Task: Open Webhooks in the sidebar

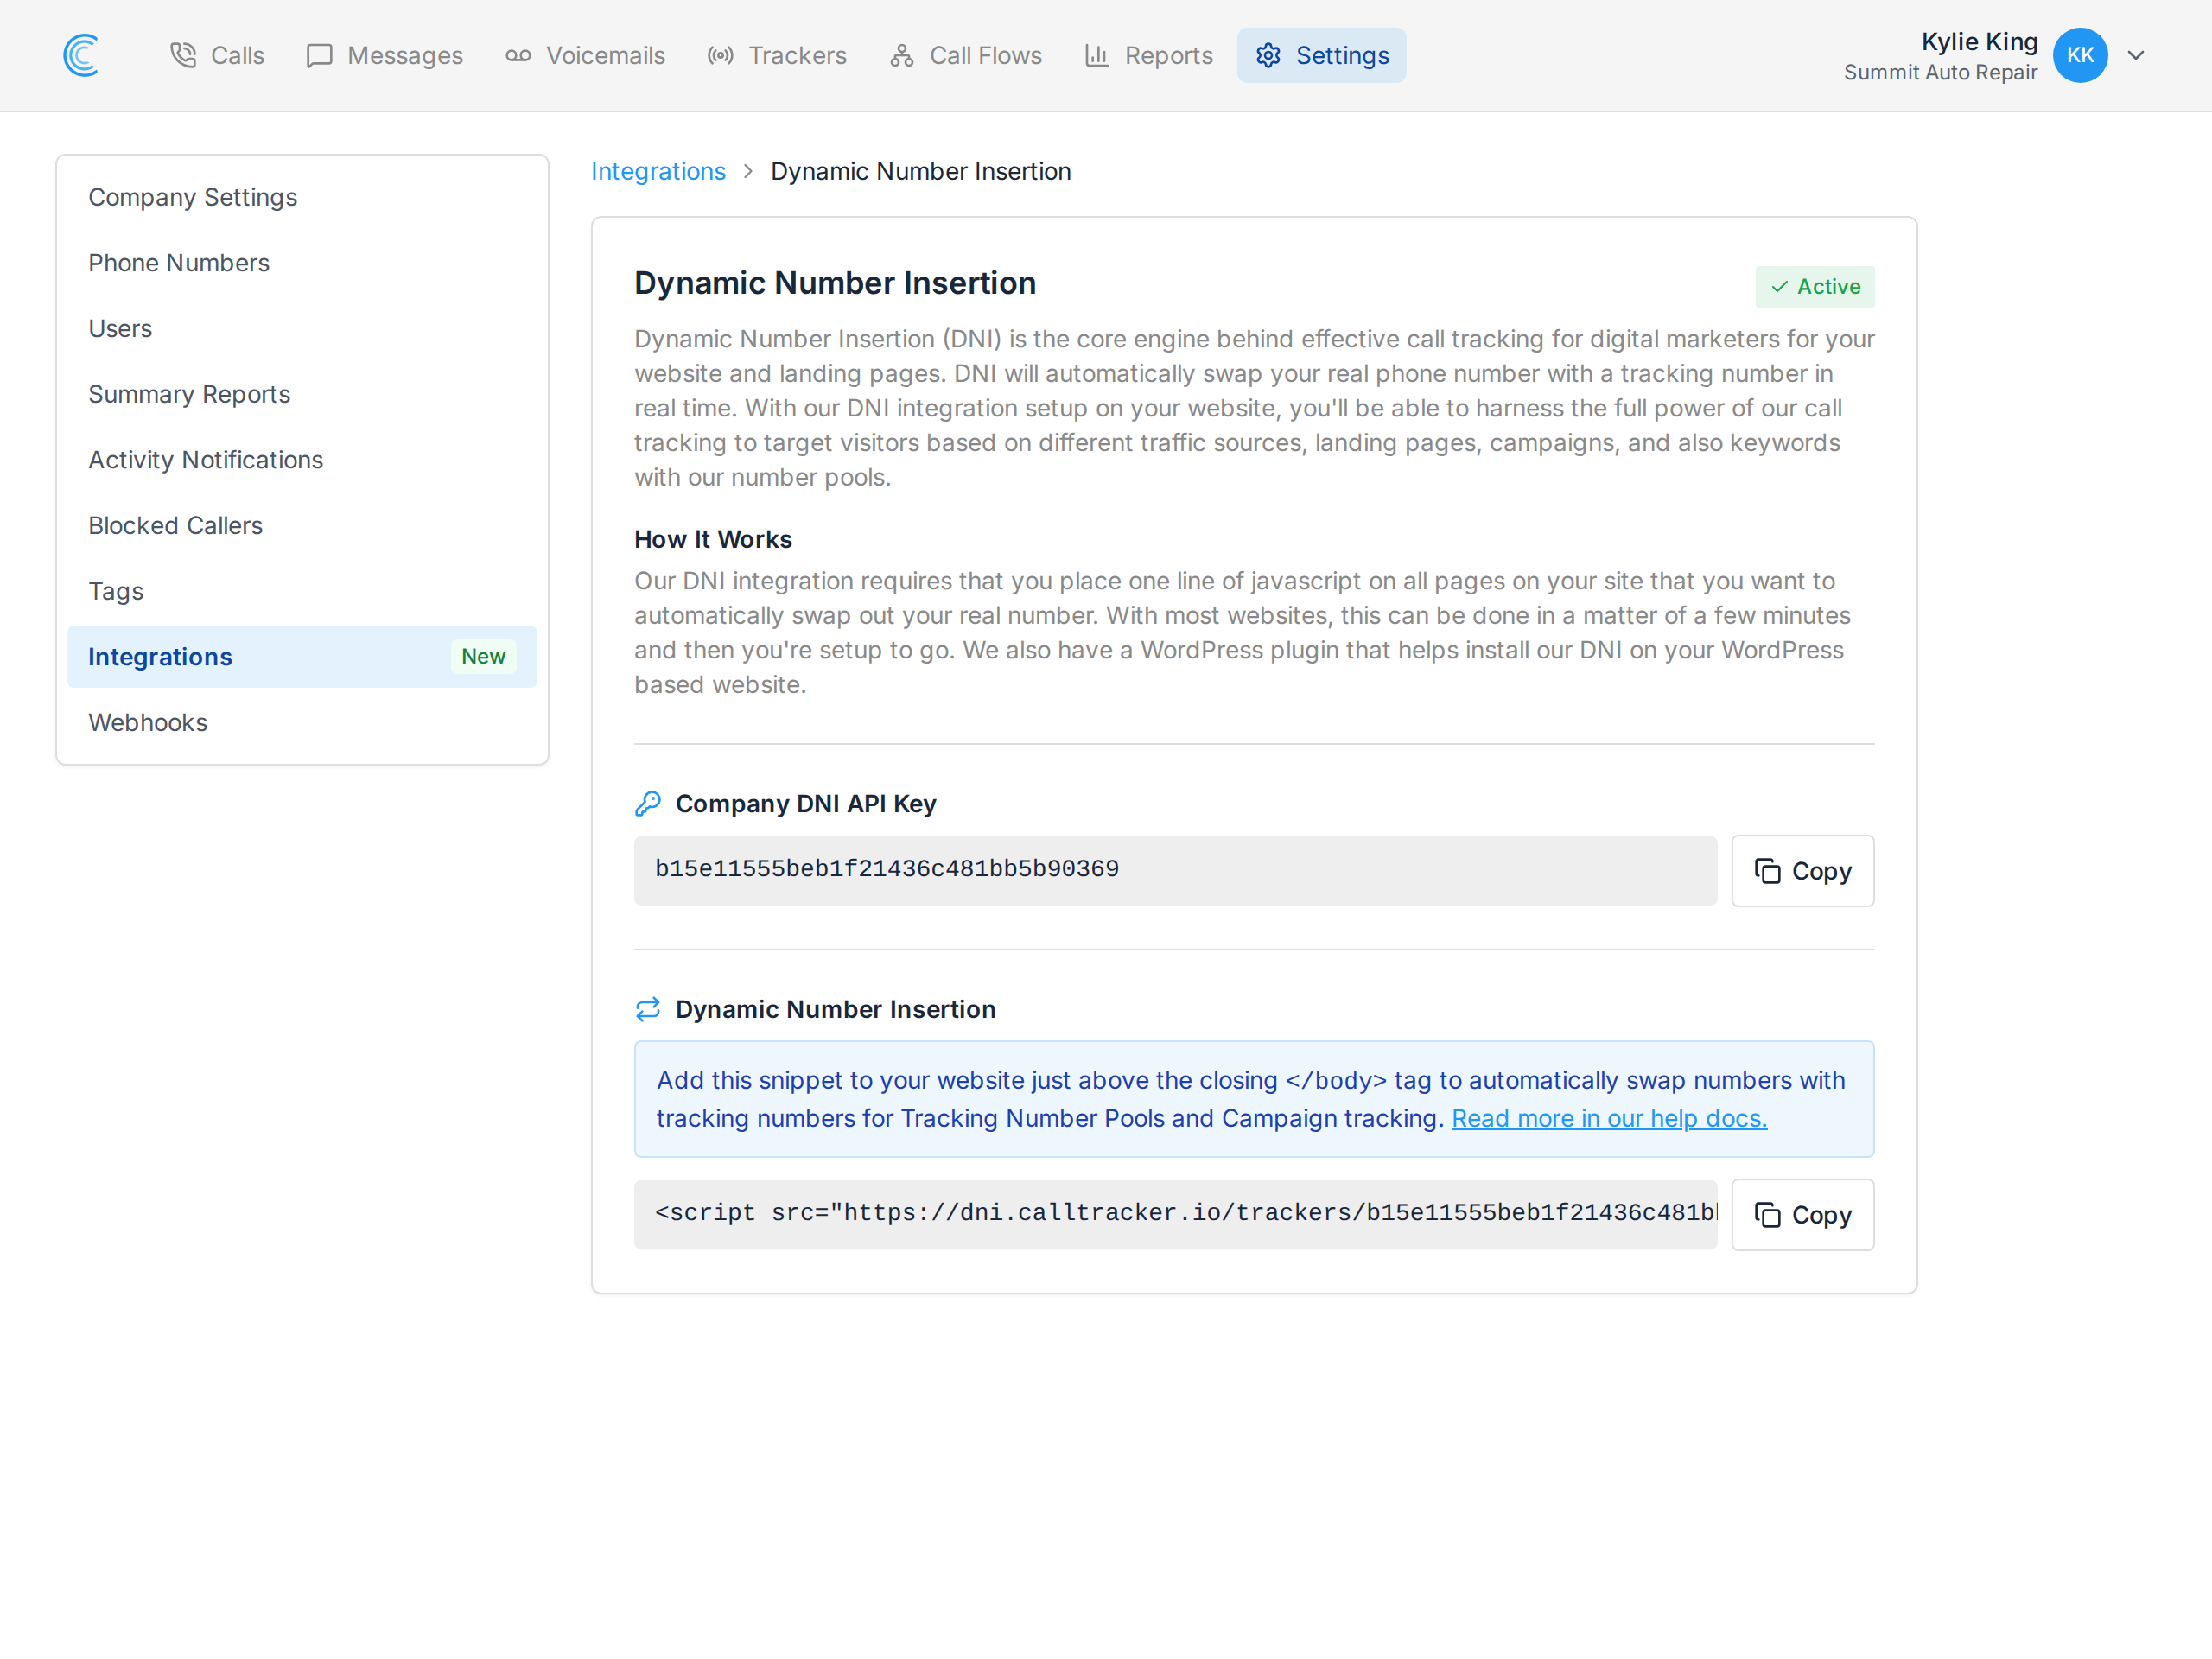Action: tap(302, 722)
